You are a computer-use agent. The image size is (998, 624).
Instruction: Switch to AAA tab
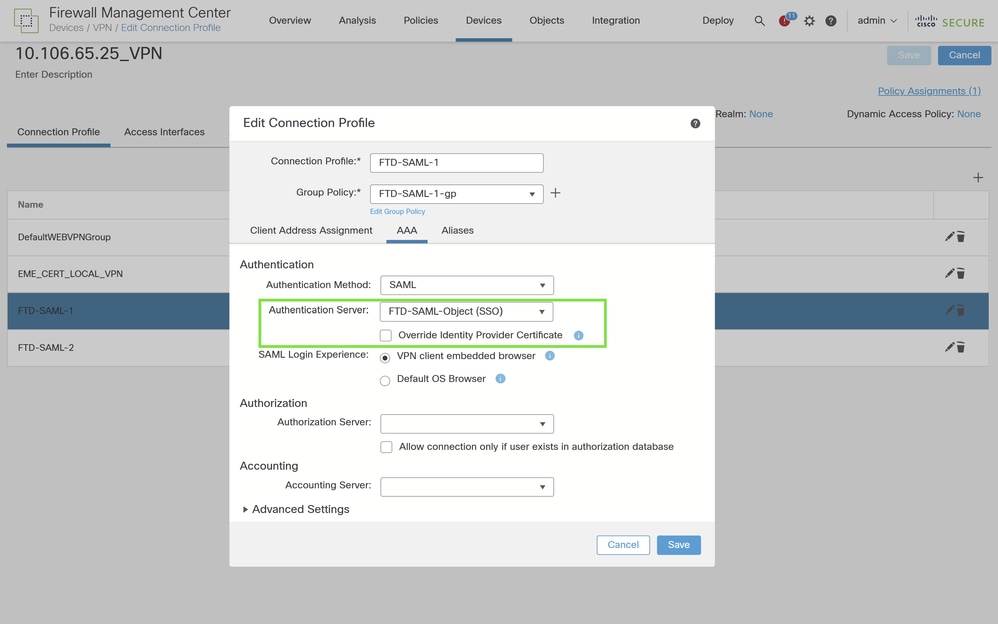click(x=407, y=230)
